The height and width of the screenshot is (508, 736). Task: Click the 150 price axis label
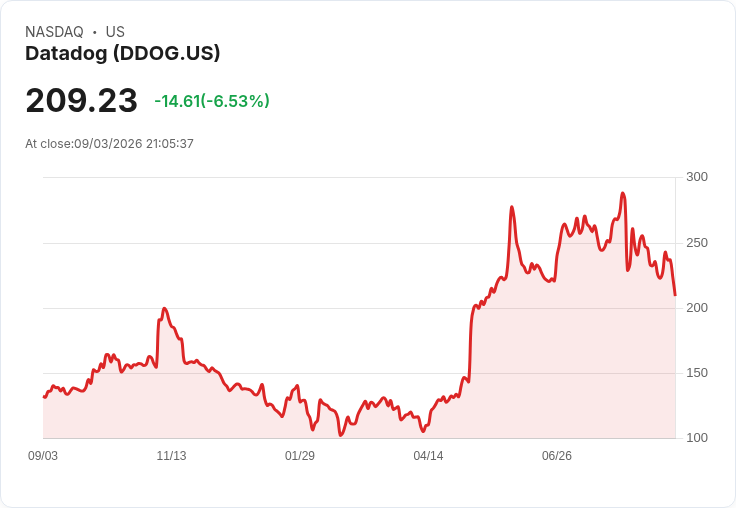(x=697, y=373)
